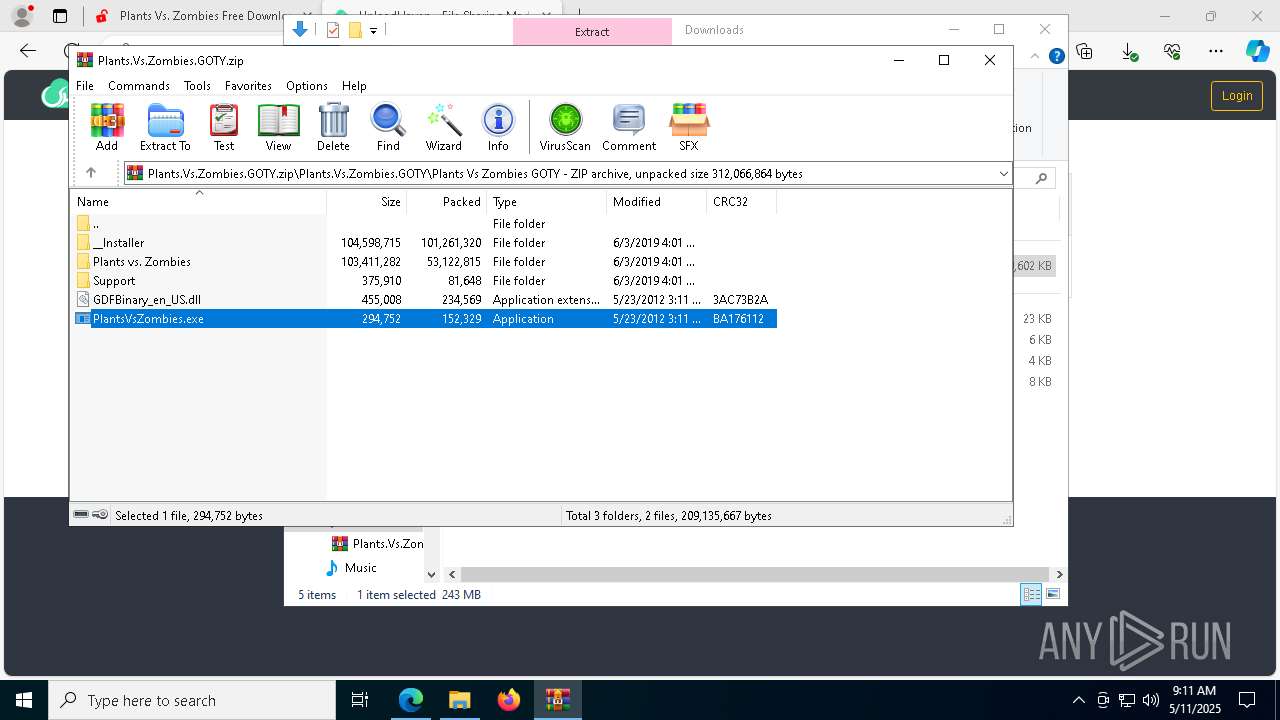
Task: Open browser settings ellipsis menu
Action: [1216, 51]
